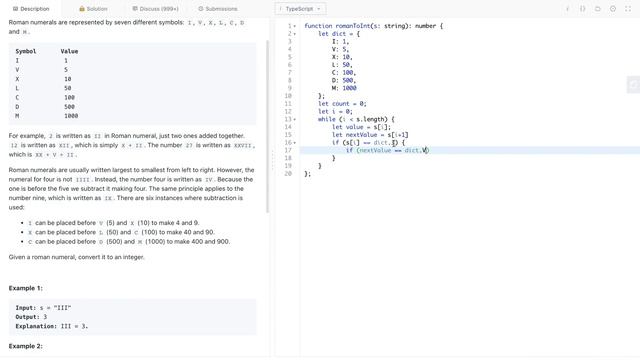Click the reset code icon

[x=598, y=9]
